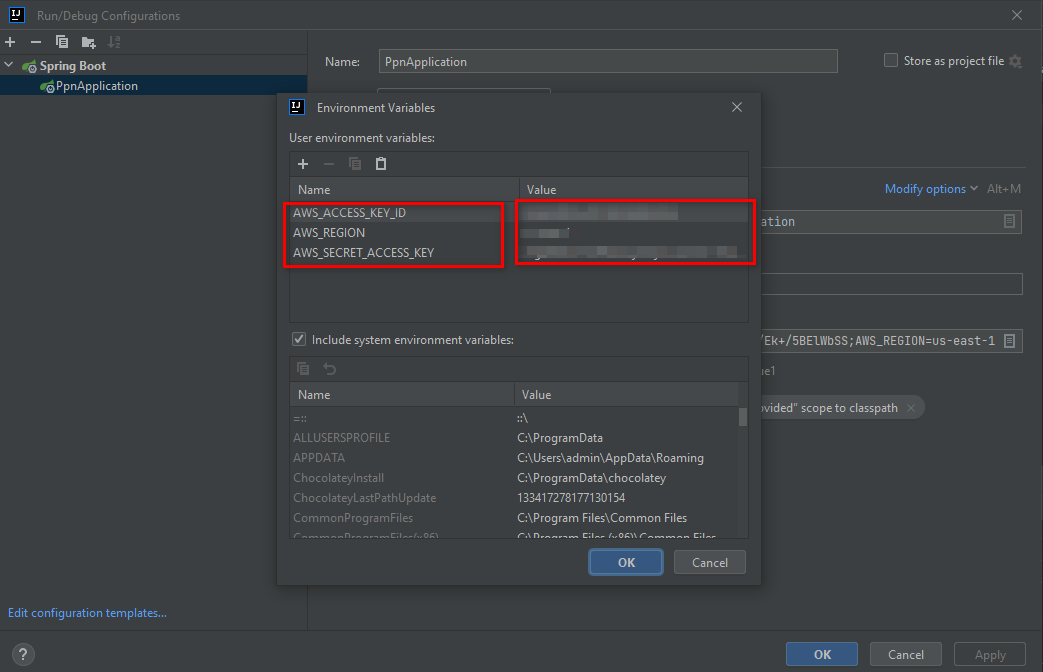Select APPDATA system variable
This screenshot has width=1043, height=672.
pyautogui.click(x=319, y=458)
